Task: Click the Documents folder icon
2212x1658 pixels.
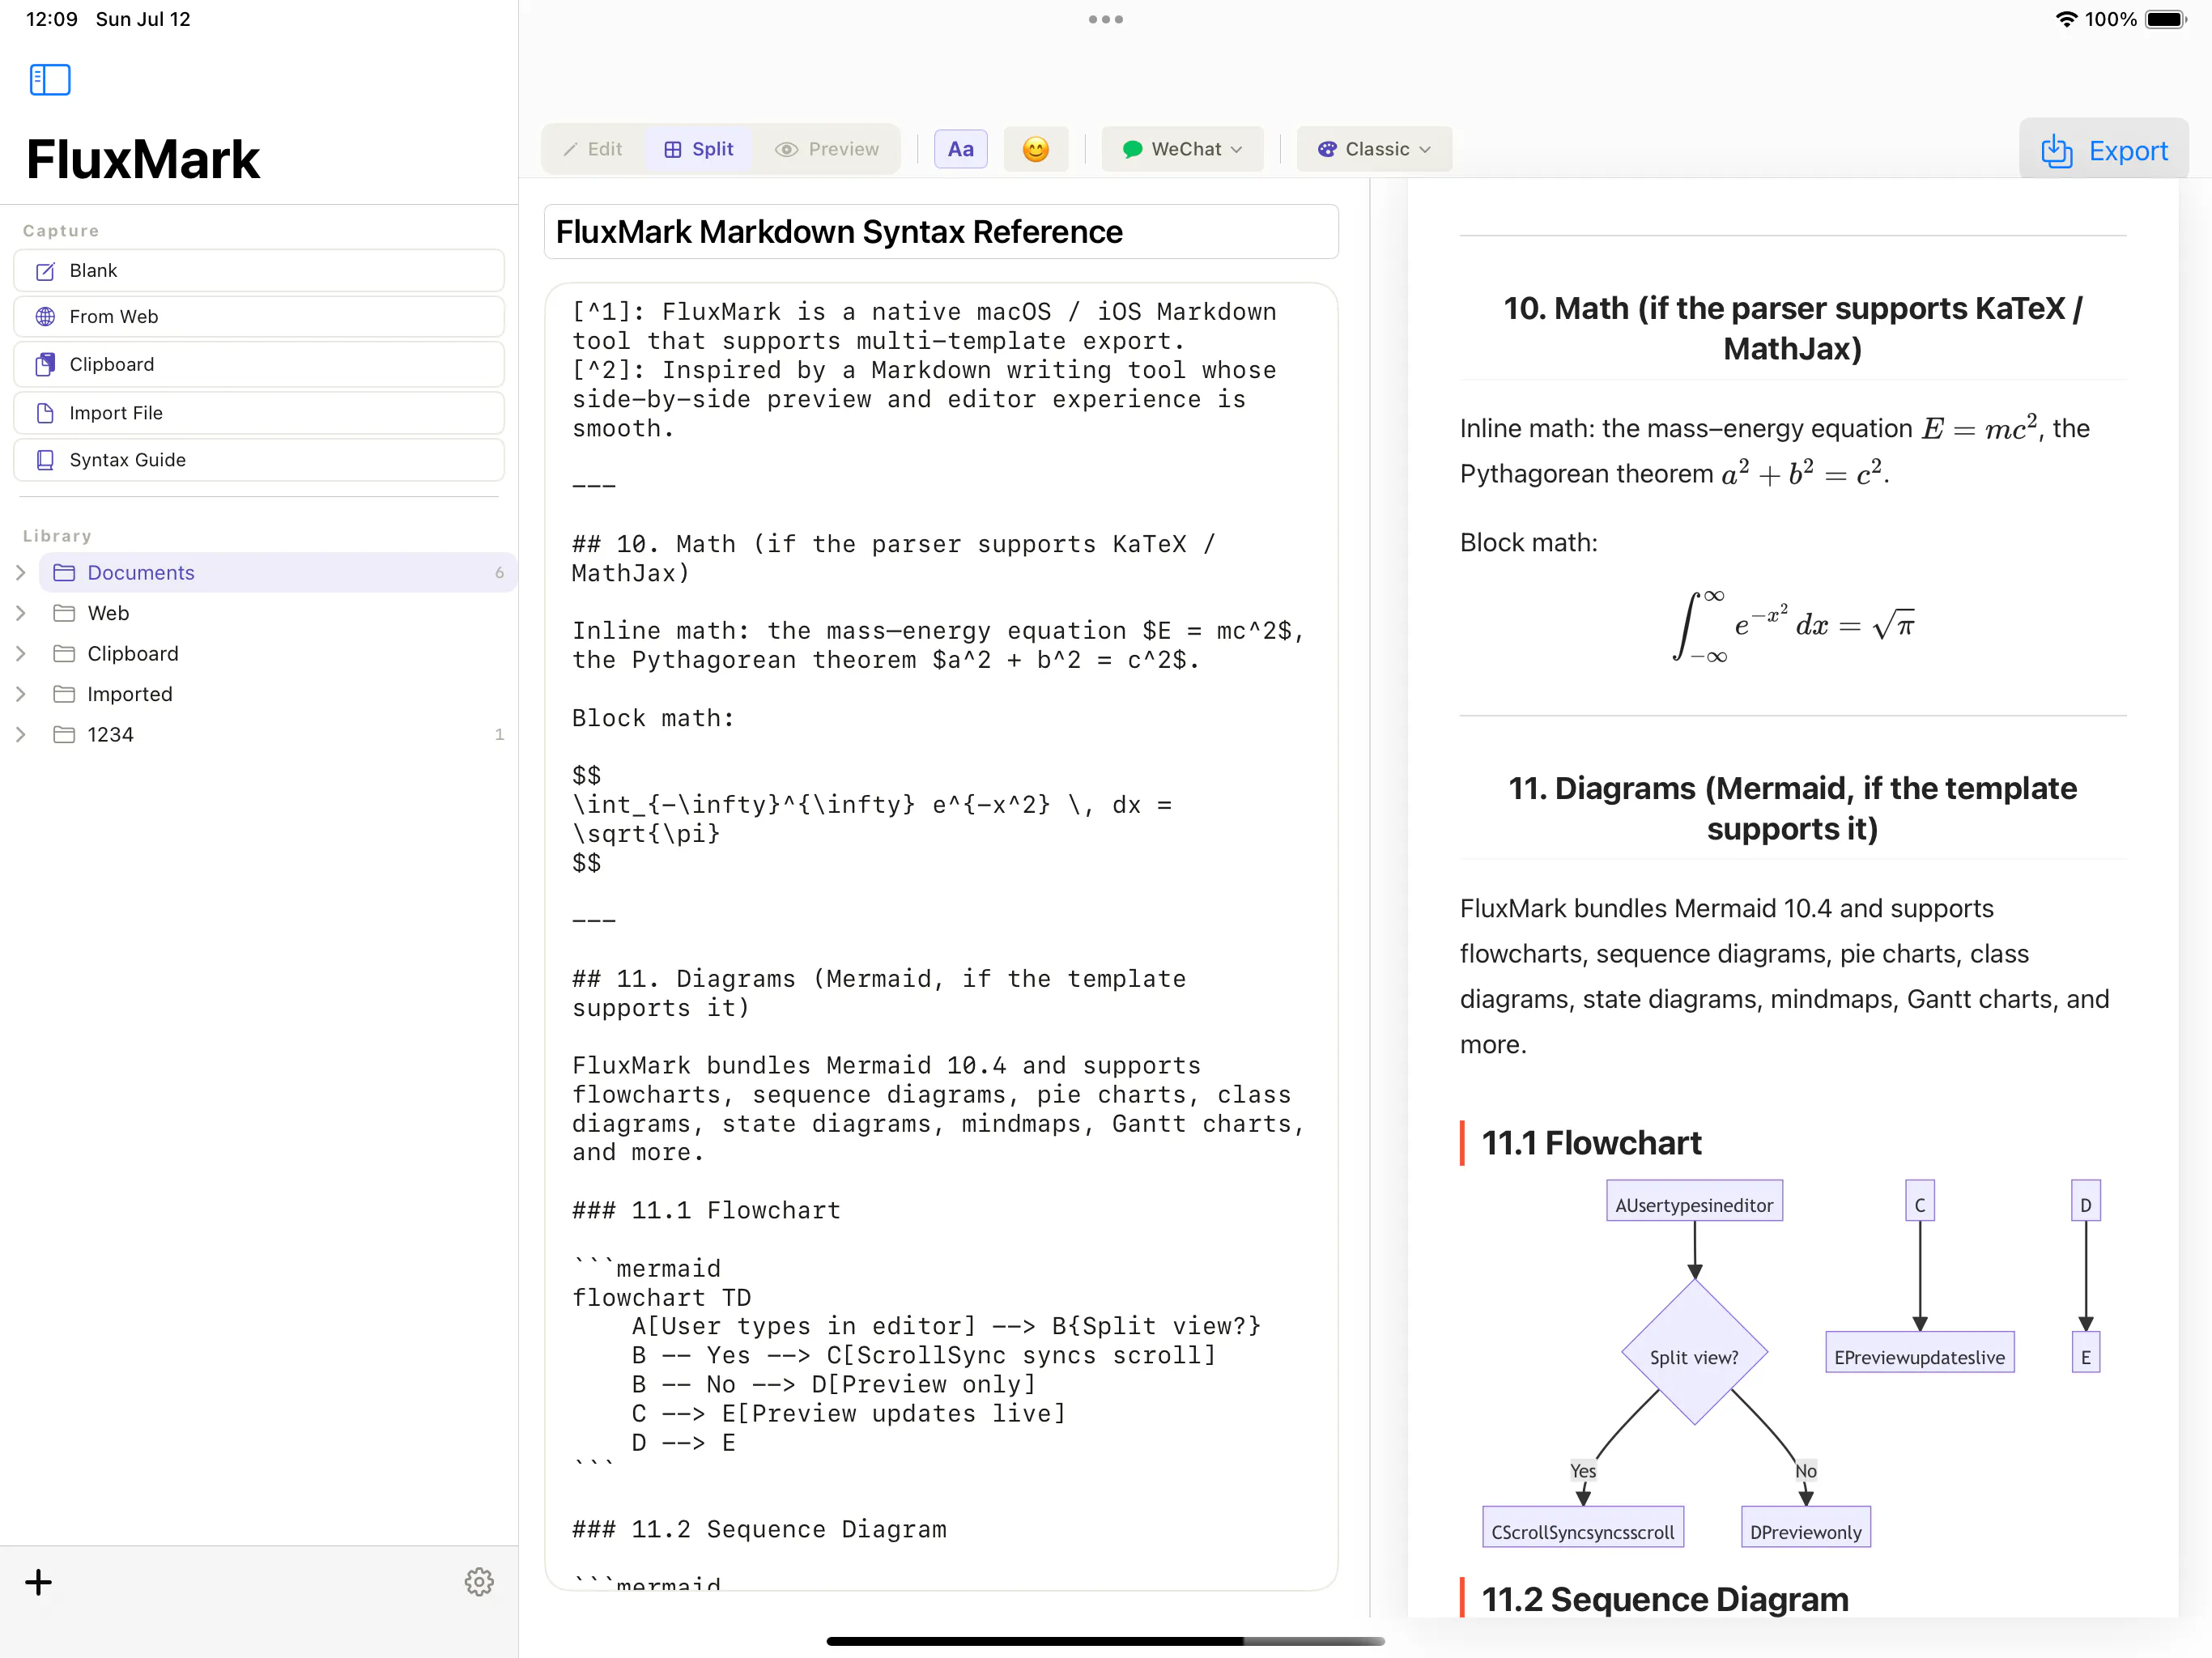Action: click(x=64, y=573)
